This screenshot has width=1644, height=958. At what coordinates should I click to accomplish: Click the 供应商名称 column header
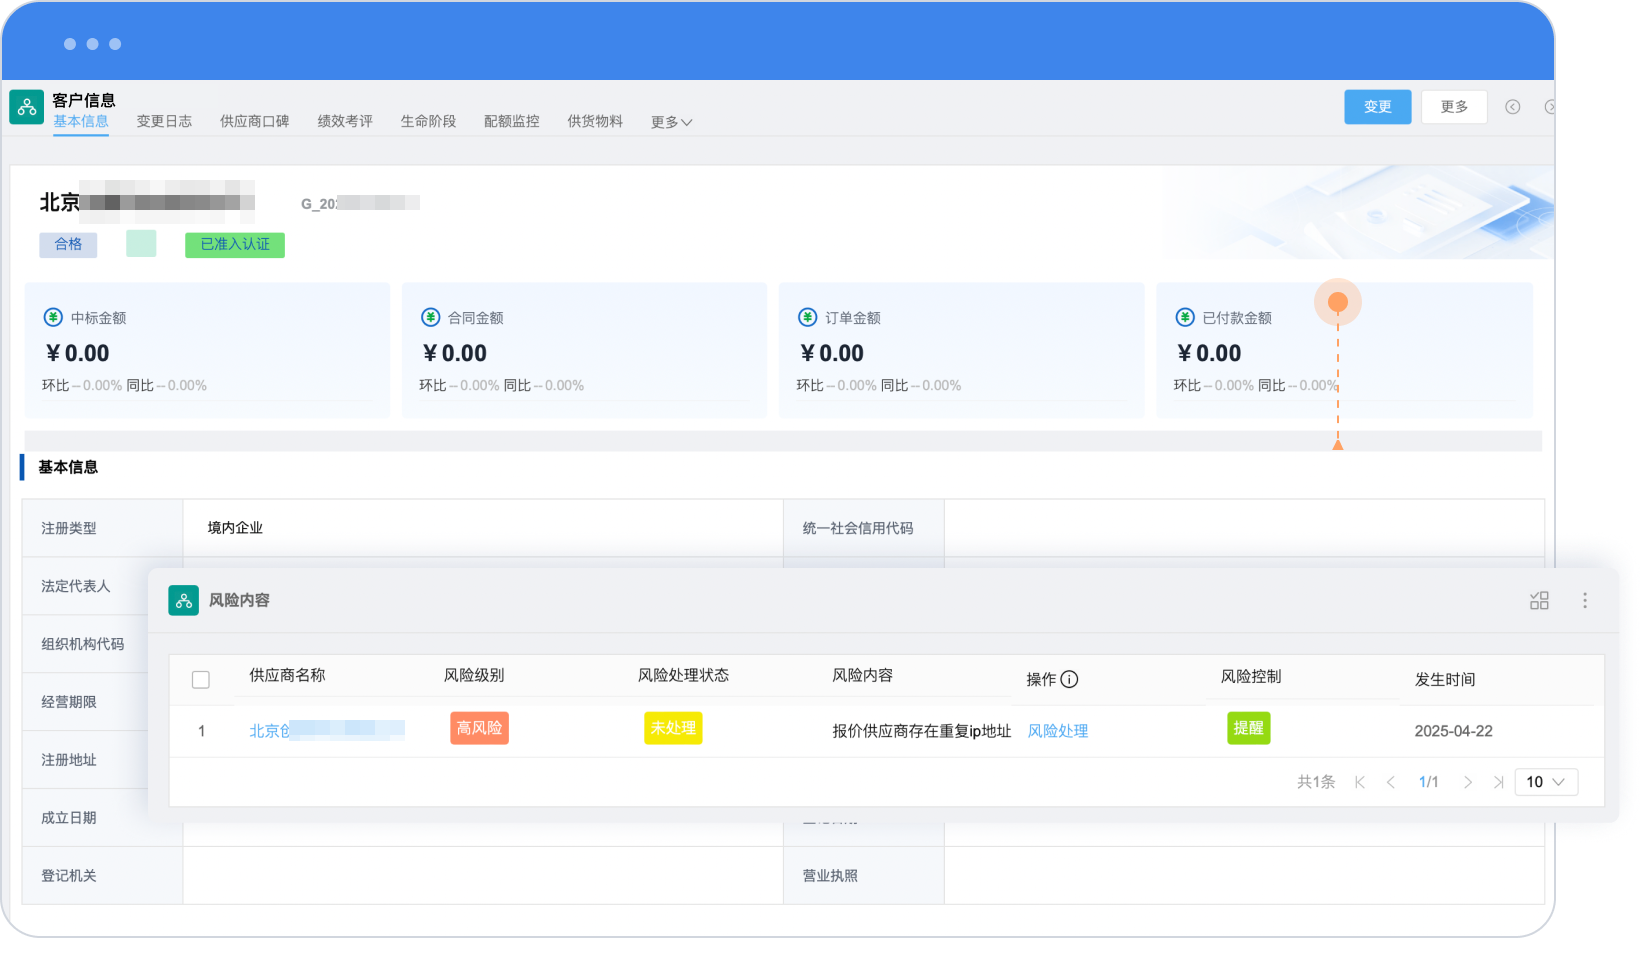(x=287, y=676)
